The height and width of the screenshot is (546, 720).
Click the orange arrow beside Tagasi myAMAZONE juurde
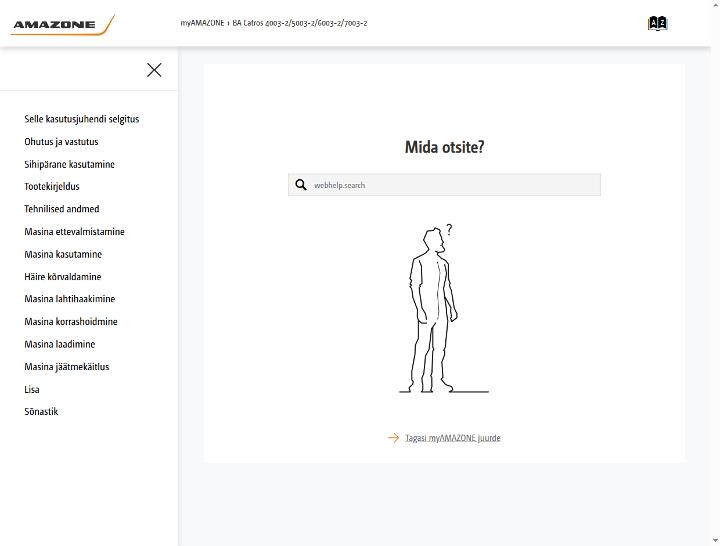click(x=393, y=438)
